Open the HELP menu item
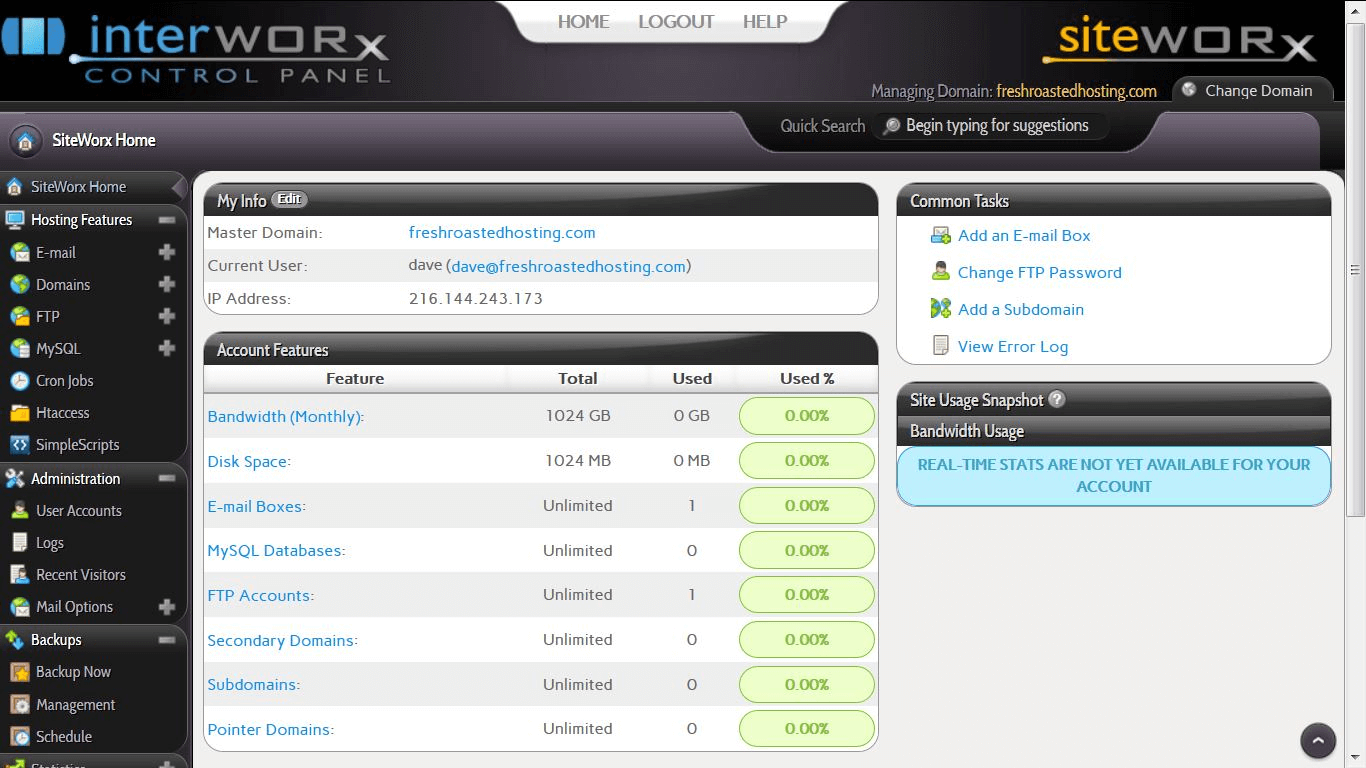 [x=765, y=22]
